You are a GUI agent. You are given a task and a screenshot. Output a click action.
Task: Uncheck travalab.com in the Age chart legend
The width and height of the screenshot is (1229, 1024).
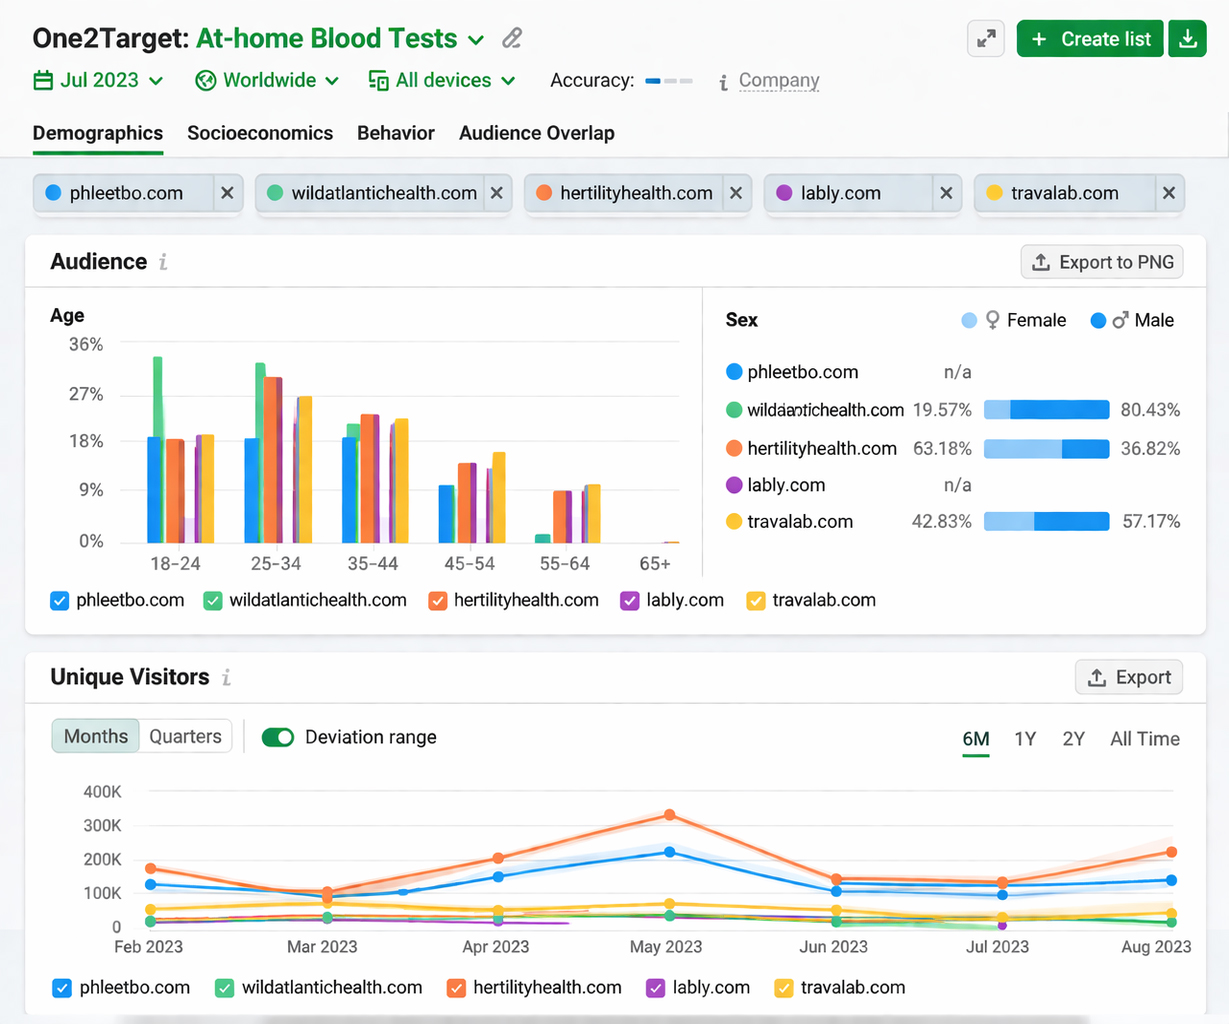(x=756, y=601)
